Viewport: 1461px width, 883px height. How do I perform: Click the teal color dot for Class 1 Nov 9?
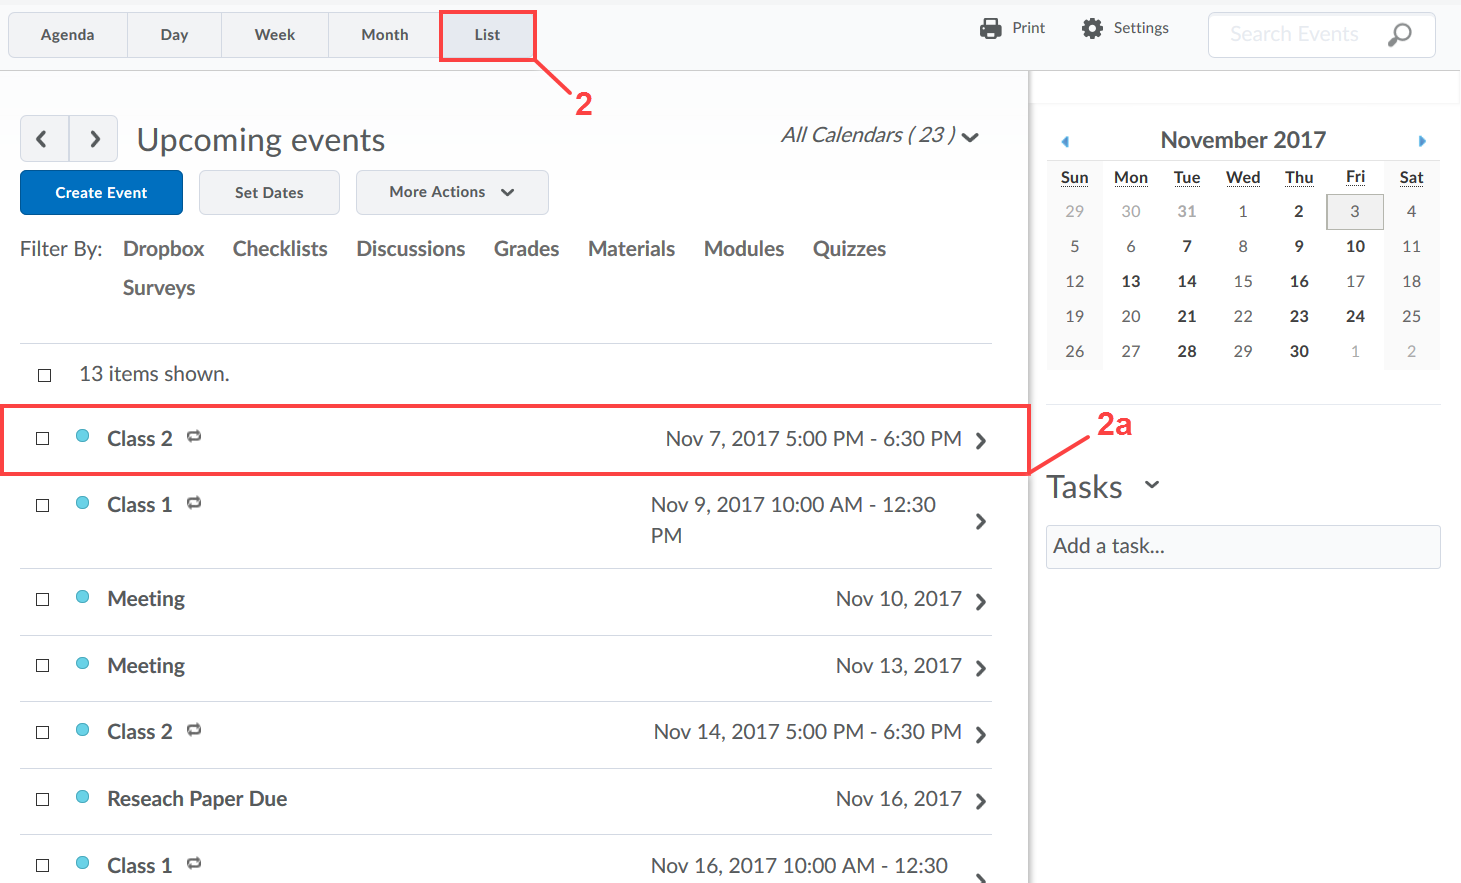tap(83, 503)
